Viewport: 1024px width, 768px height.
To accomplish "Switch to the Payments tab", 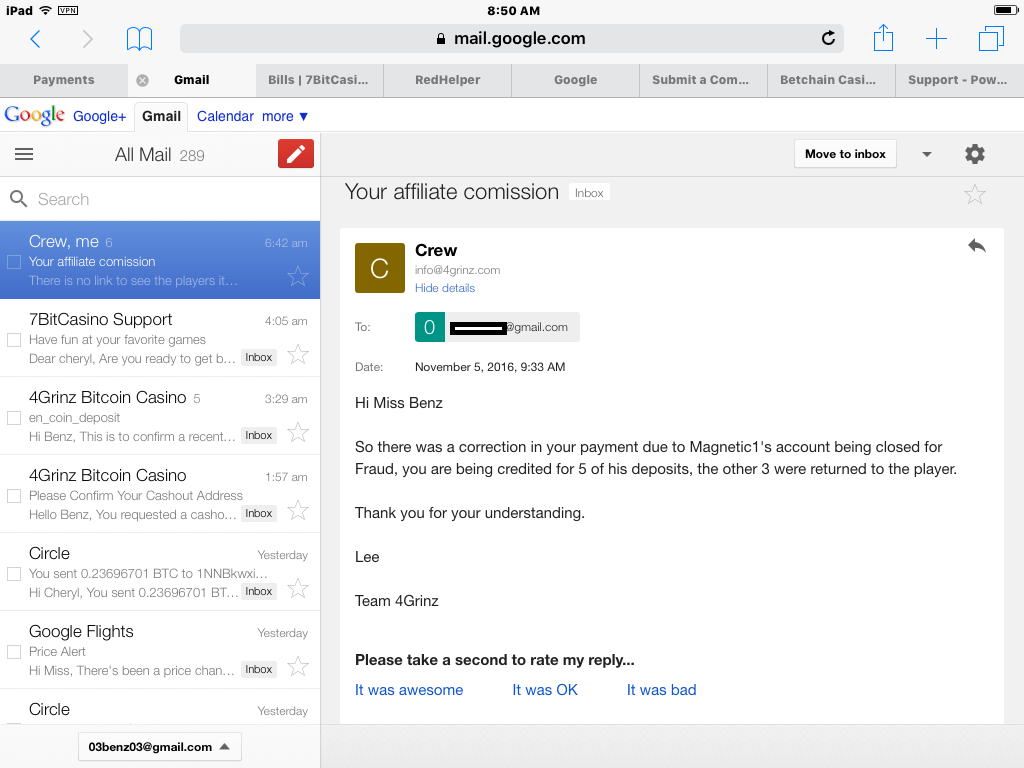I will coord(64,80).
